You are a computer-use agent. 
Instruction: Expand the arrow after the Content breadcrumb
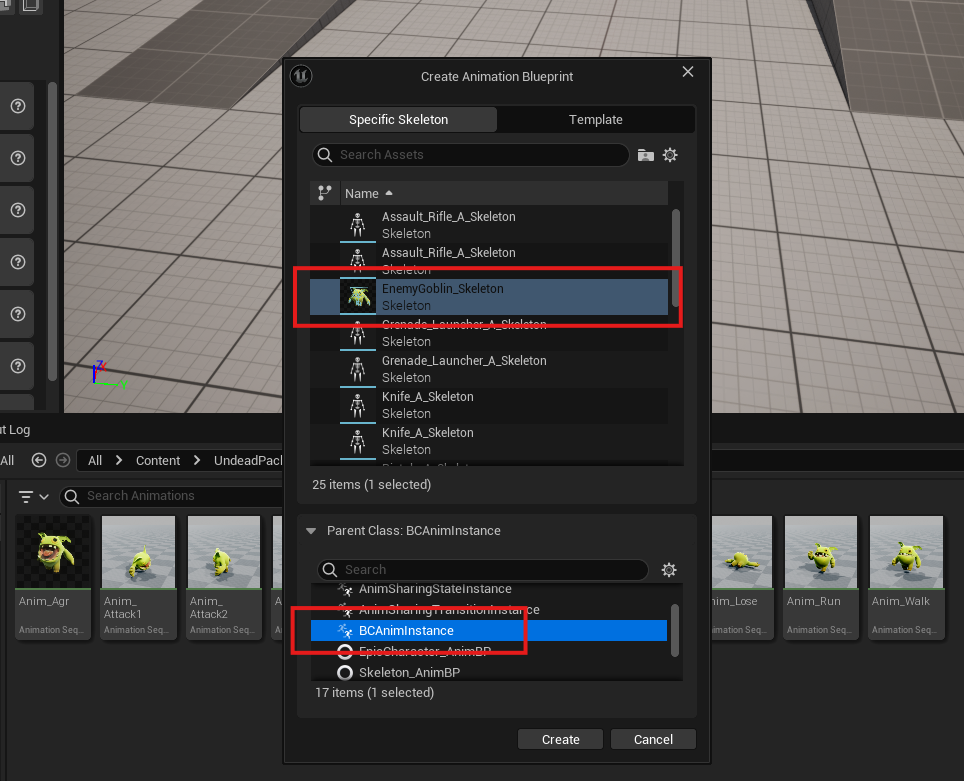pos(197,460)
